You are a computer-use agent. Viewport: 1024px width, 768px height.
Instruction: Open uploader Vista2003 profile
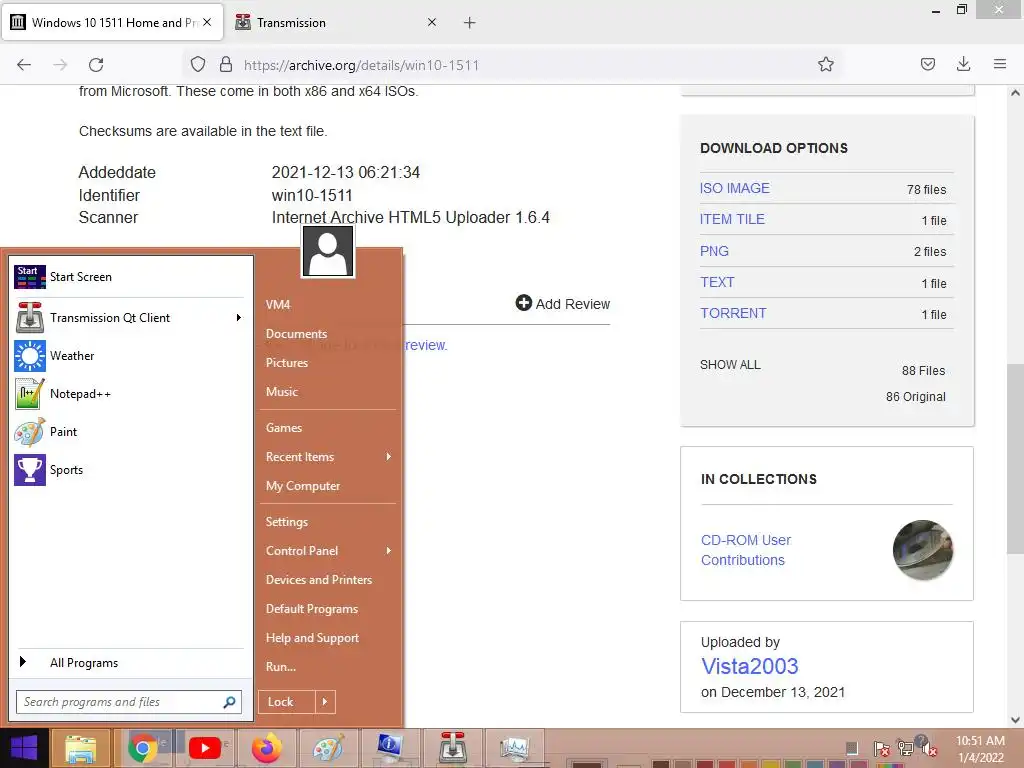tap(749, 666)
